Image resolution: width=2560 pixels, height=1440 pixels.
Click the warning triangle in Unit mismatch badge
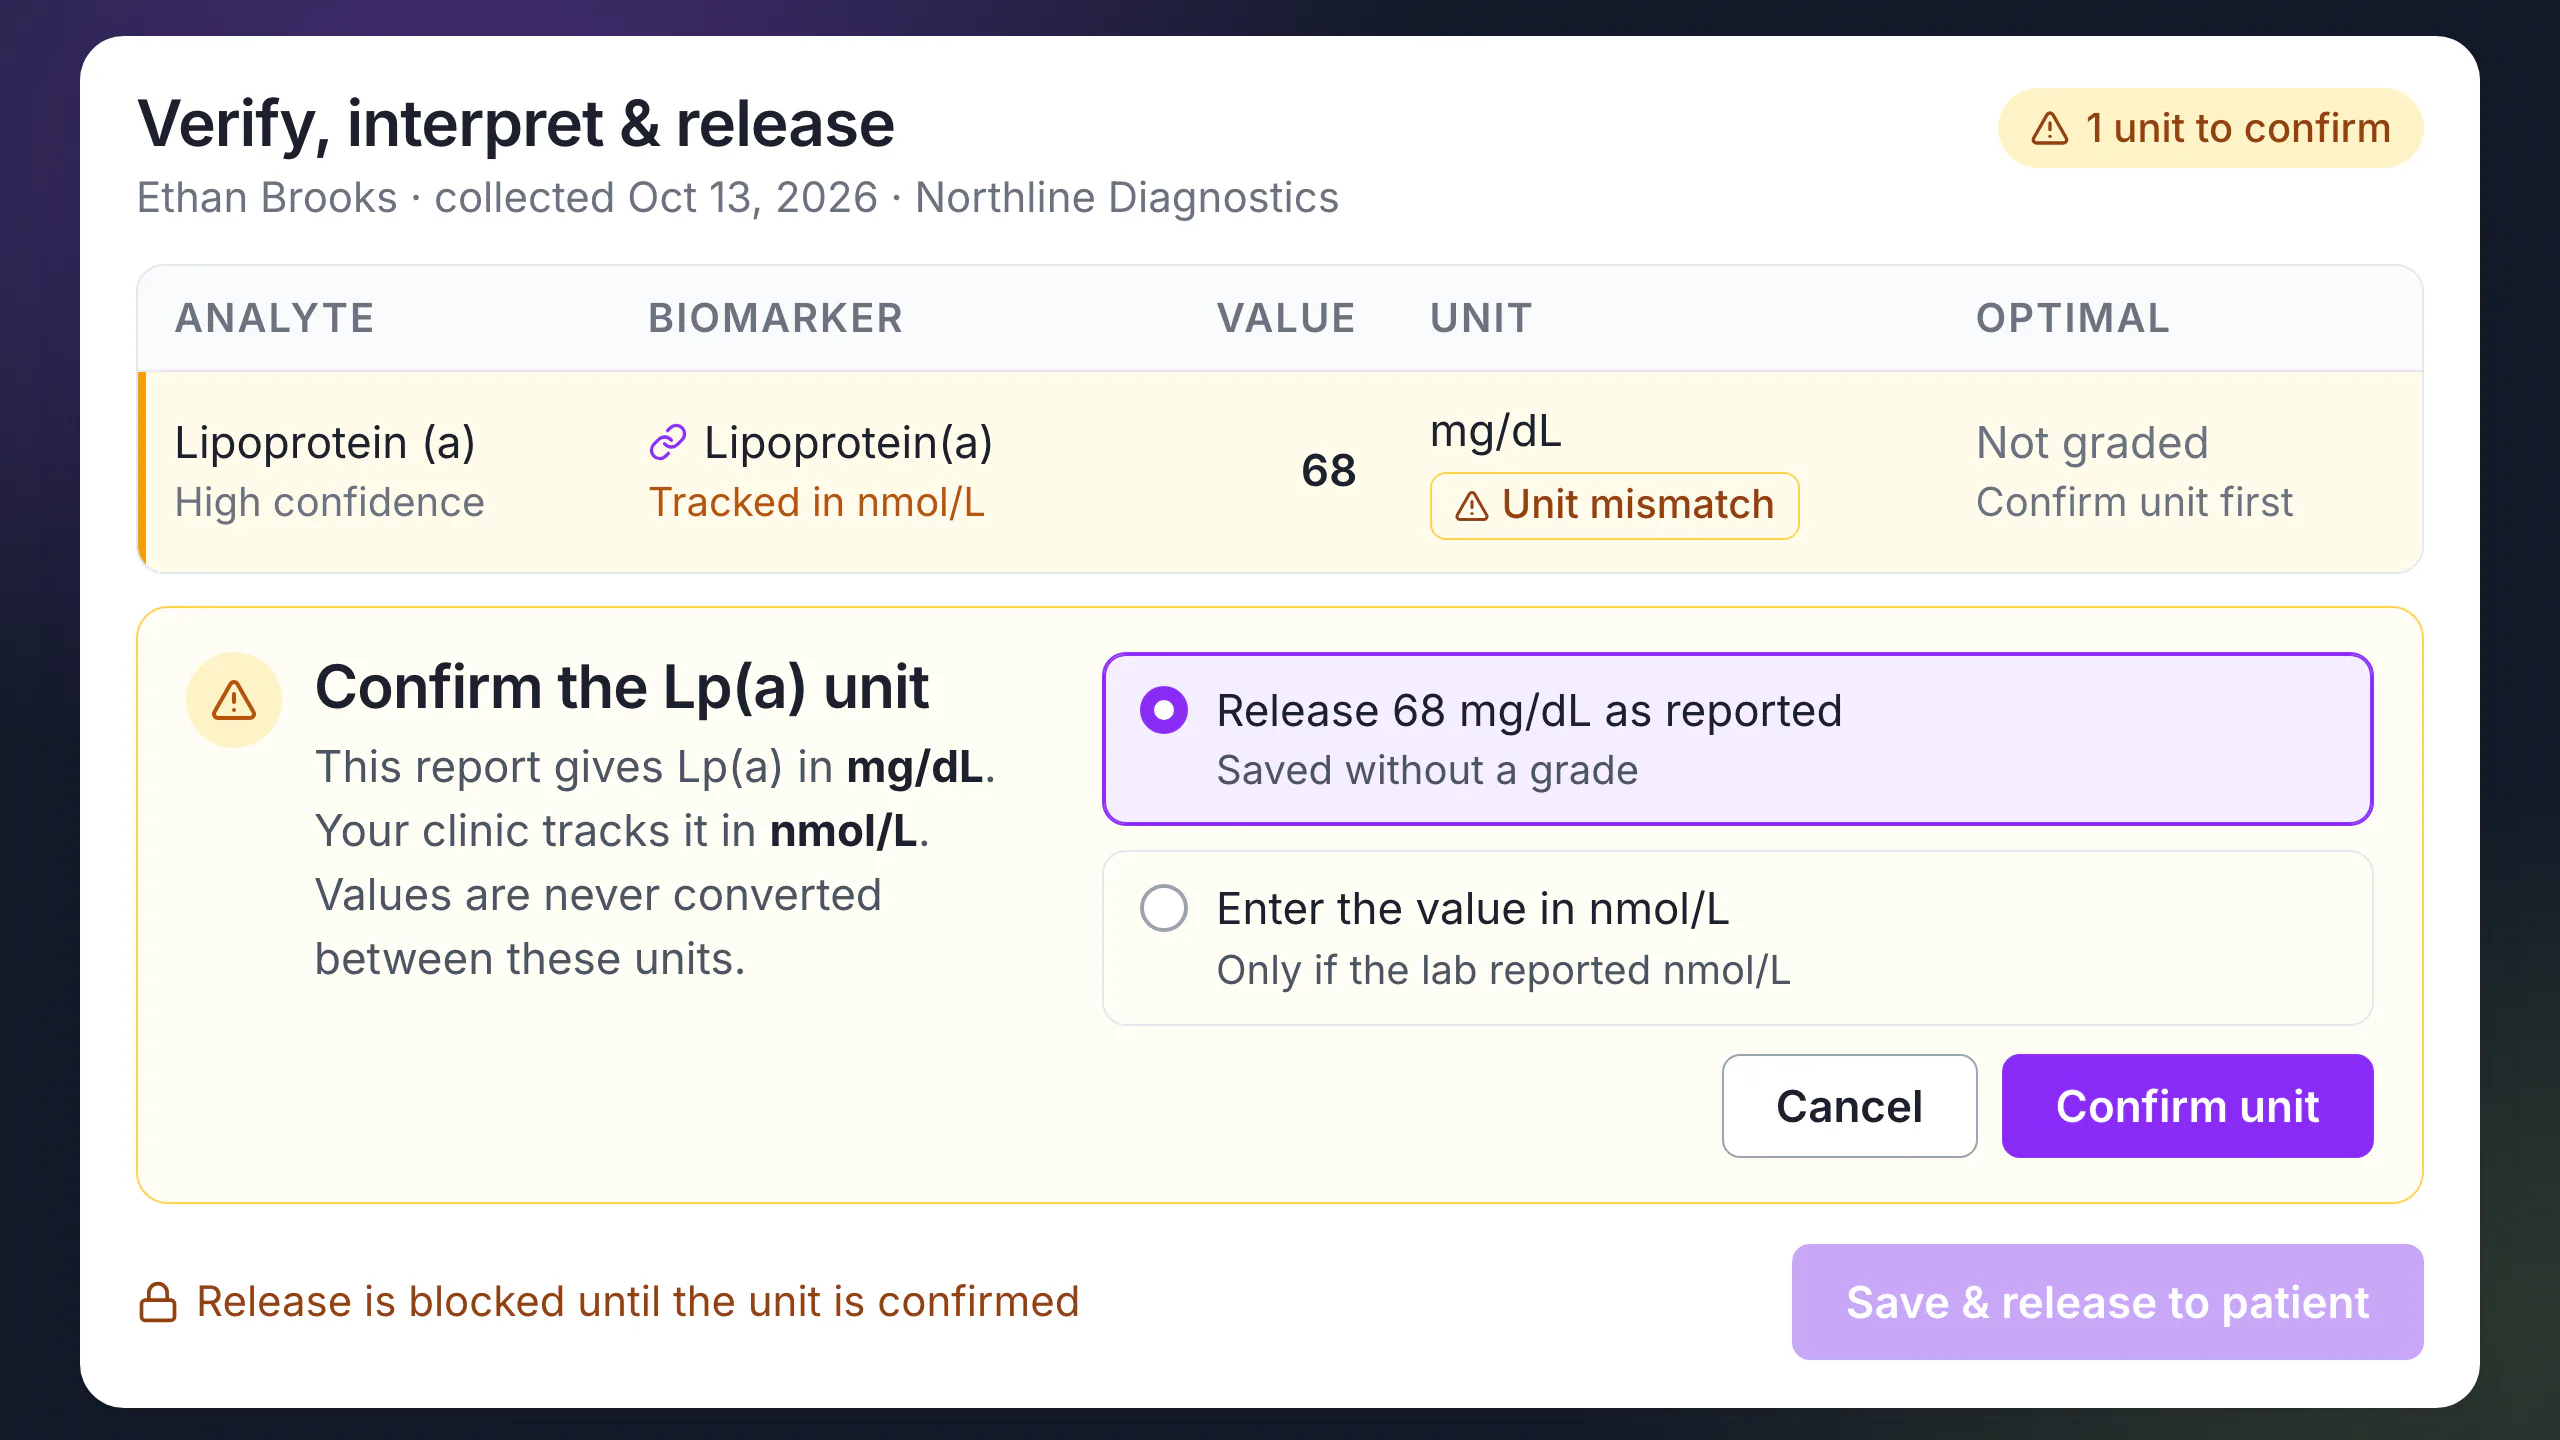[x=1471, y=506]
